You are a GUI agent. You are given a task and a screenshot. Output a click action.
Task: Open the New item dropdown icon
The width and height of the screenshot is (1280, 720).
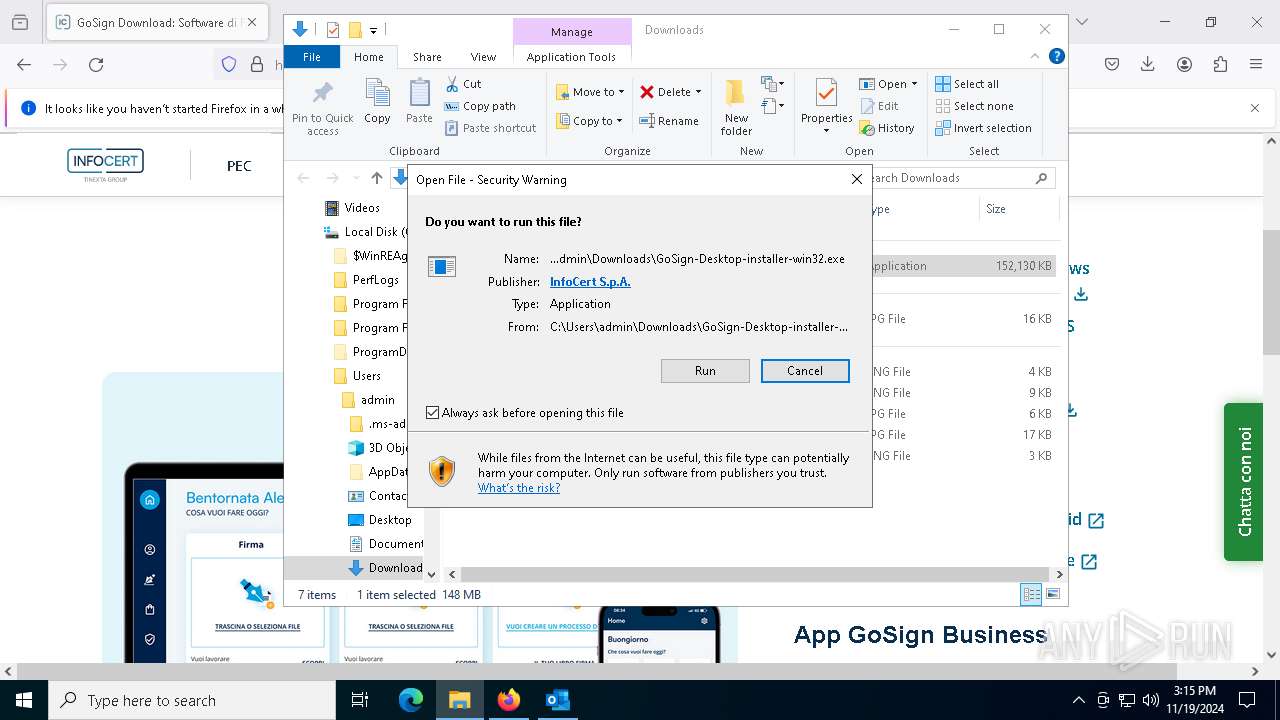(x=772, y=84)
